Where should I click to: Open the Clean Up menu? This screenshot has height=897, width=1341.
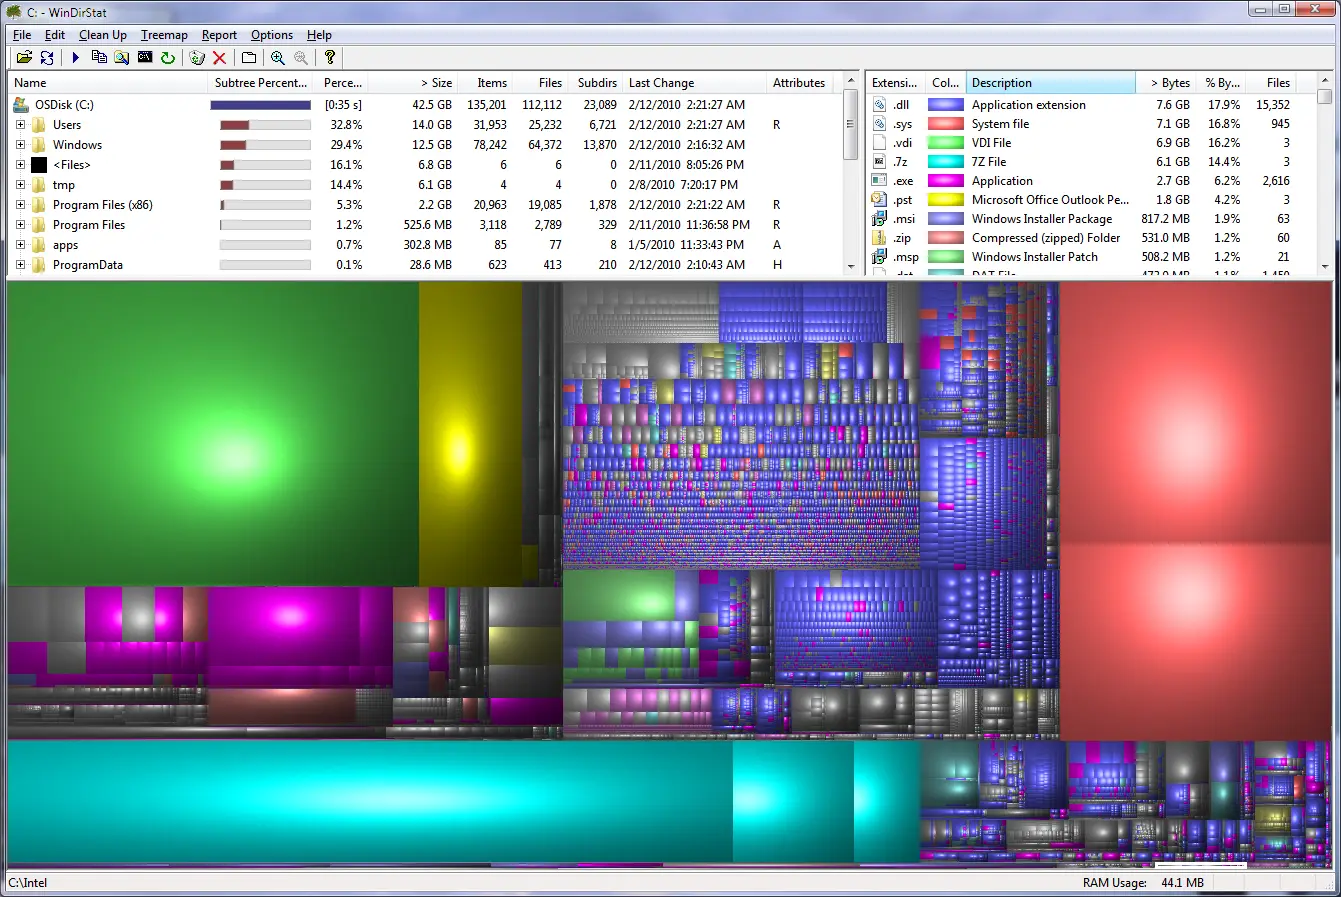pyautogui.click(x=103, y=35)
